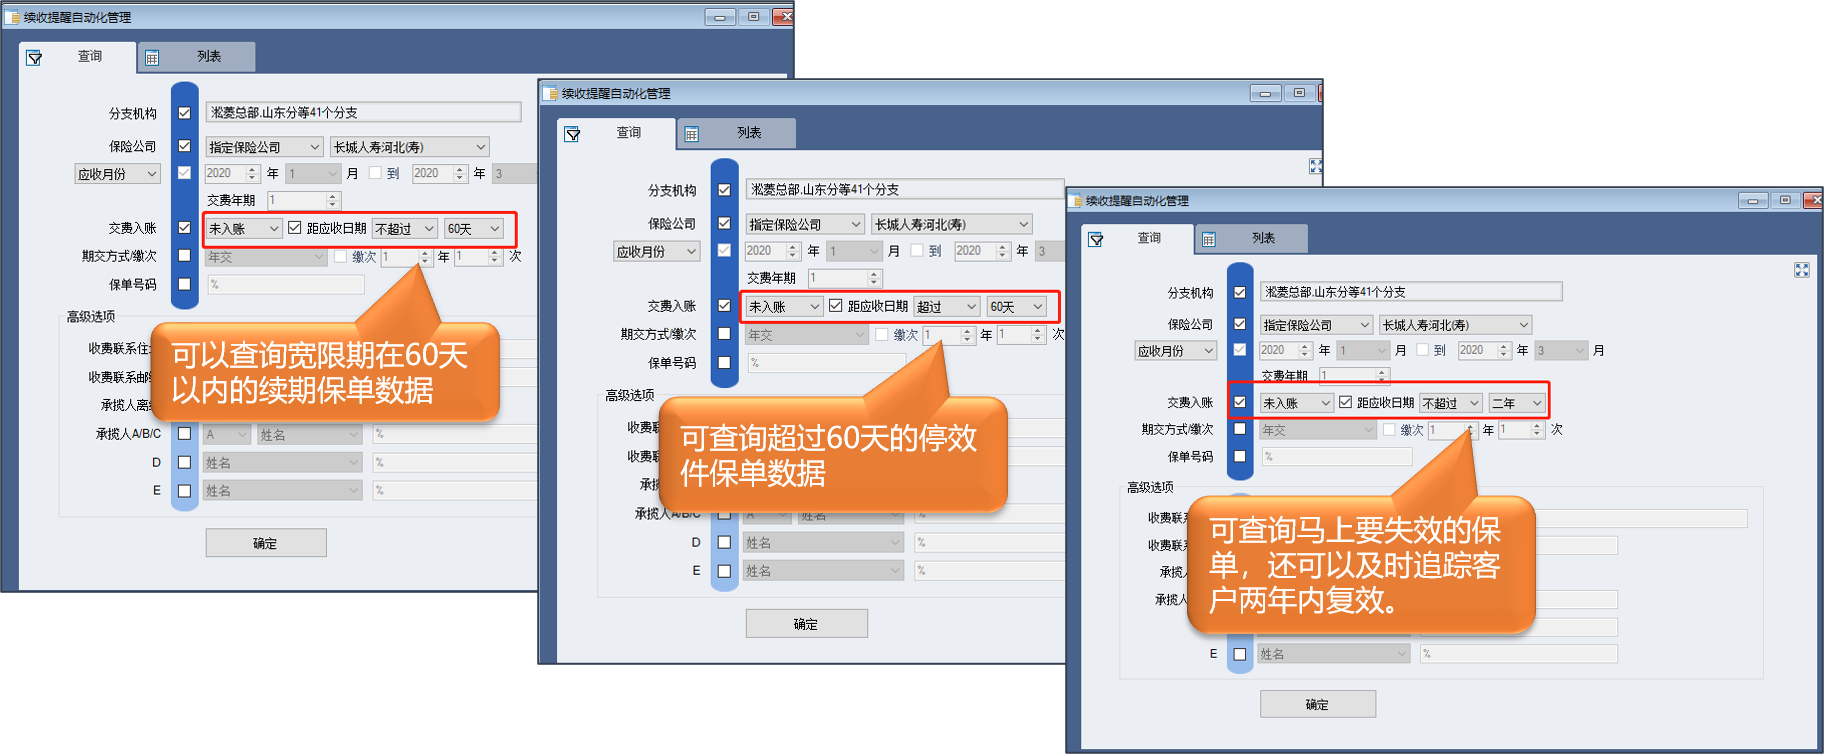Select the 查询 tab label in the rightmost window
This screenshot has width=1824, height=754.
1149,238
